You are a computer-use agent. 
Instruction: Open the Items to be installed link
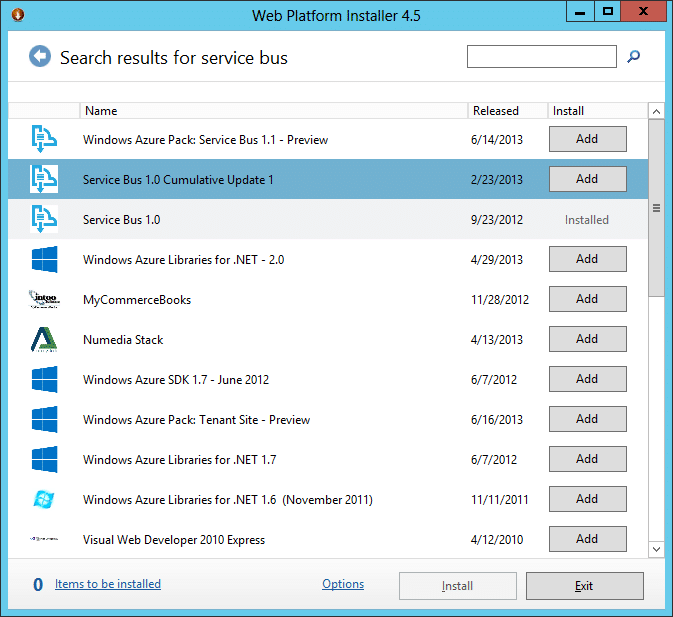(x=108, y=584)
